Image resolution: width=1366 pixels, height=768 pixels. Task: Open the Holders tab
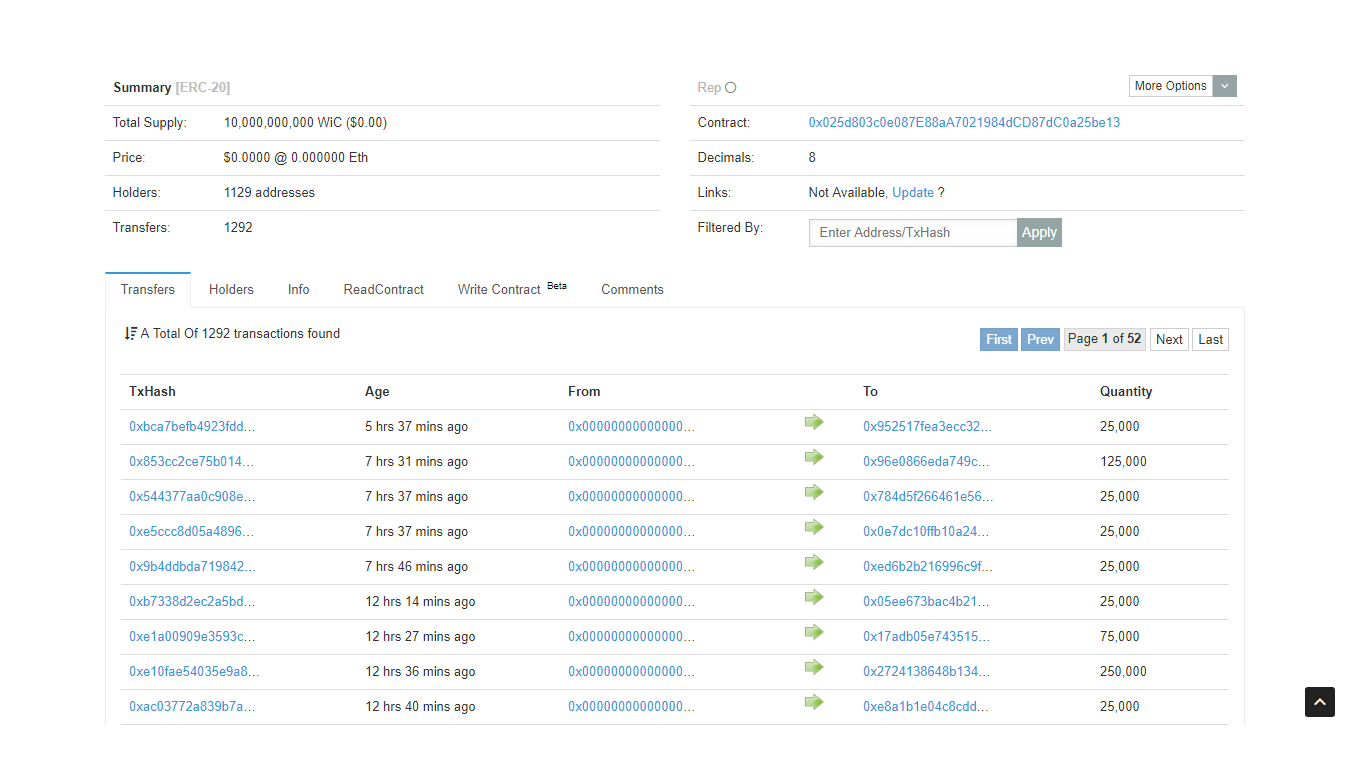pos(231,290)
